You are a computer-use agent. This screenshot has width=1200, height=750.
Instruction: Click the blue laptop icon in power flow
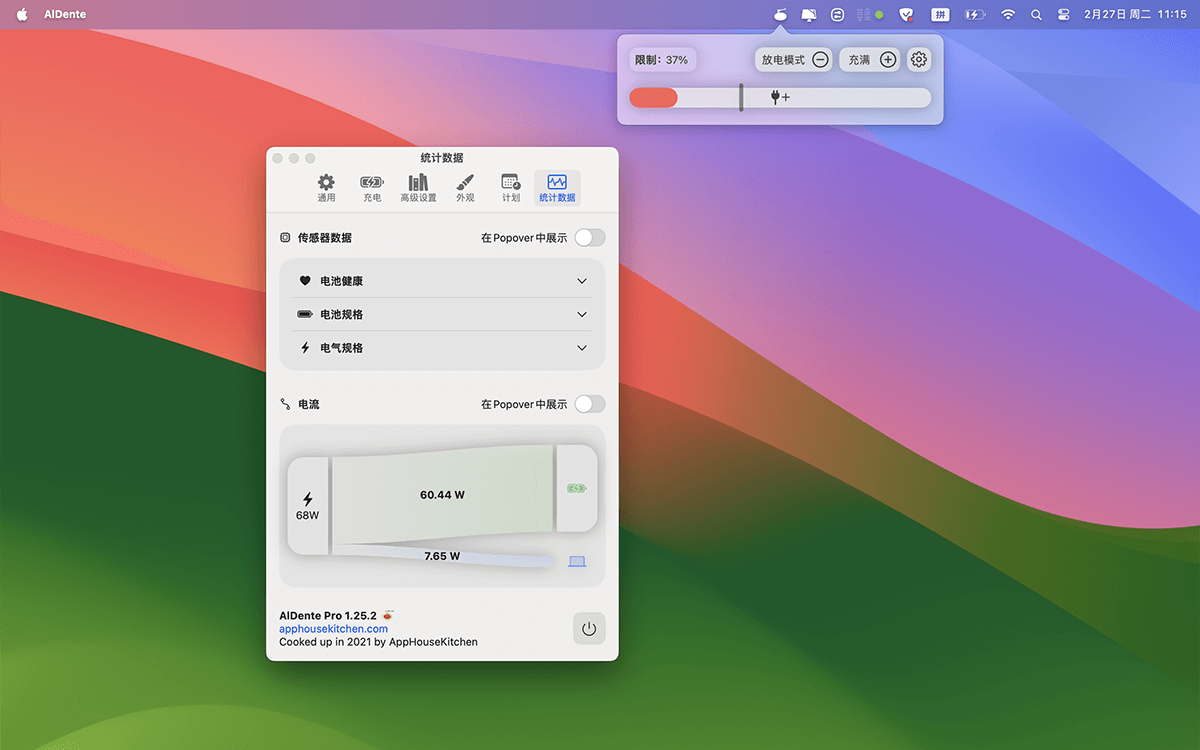(577, 562)
